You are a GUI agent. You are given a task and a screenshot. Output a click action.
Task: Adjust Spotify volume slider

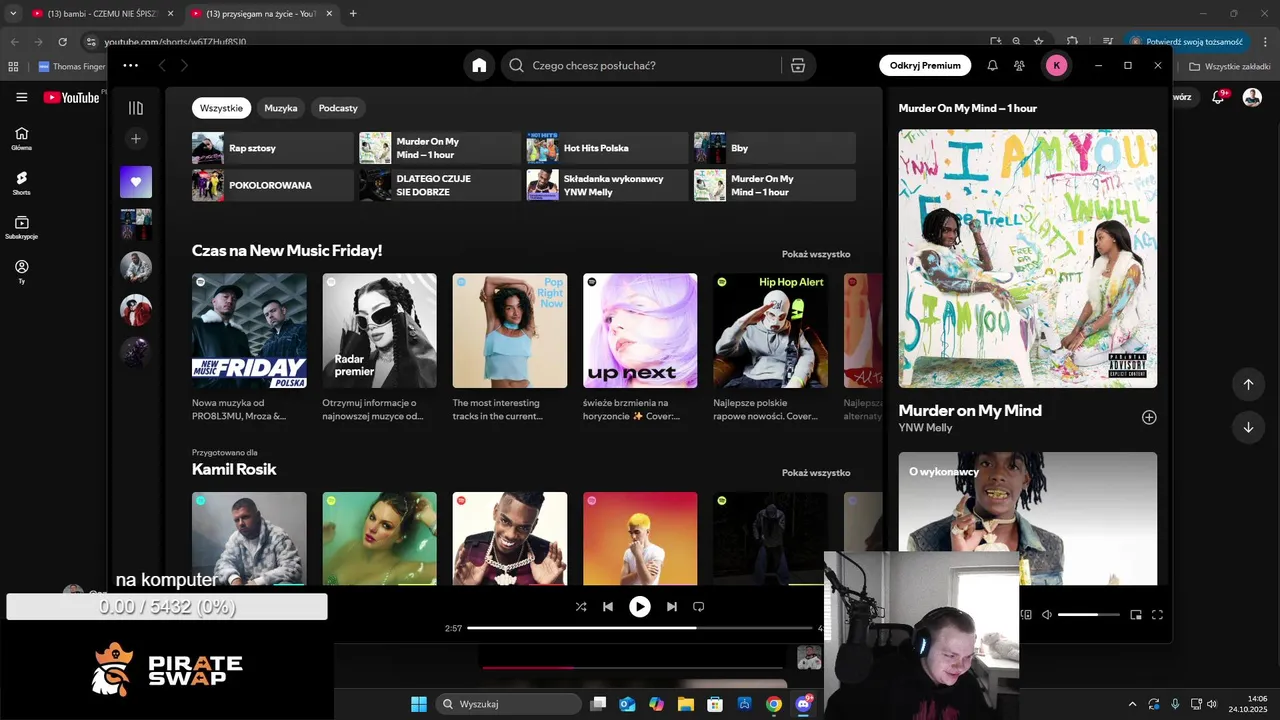[x=1089, y=615]
